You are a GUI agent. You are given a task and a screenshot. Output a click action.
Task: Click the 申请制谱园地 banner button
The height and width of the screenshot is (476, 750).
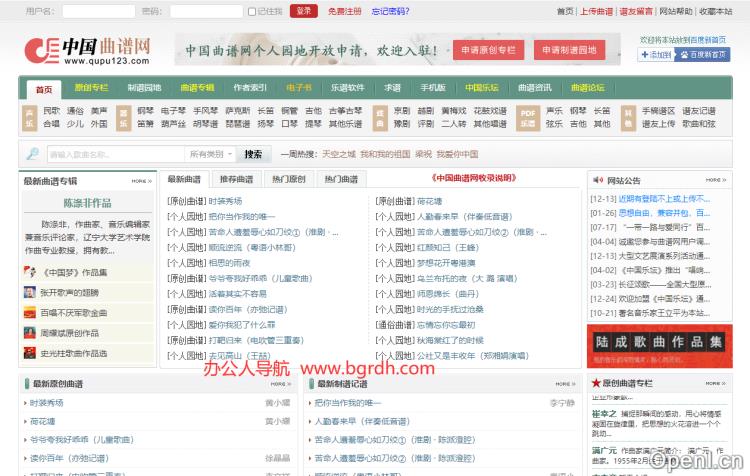tap(569, 50)
